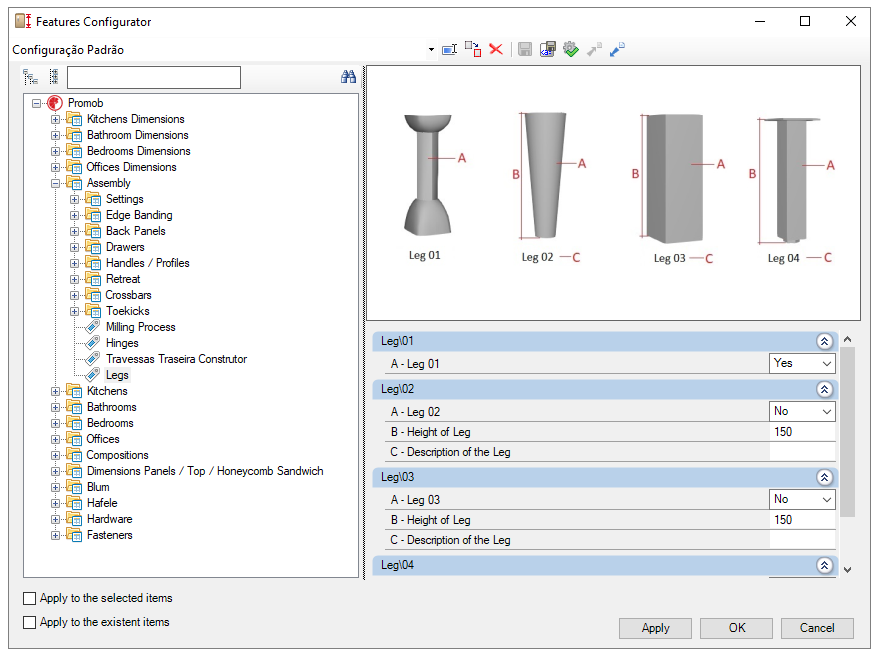Click the Features Configurator title icon
The width and height of the screenshot is (878, 658).
pyautogui.click(x=23, y=21)
